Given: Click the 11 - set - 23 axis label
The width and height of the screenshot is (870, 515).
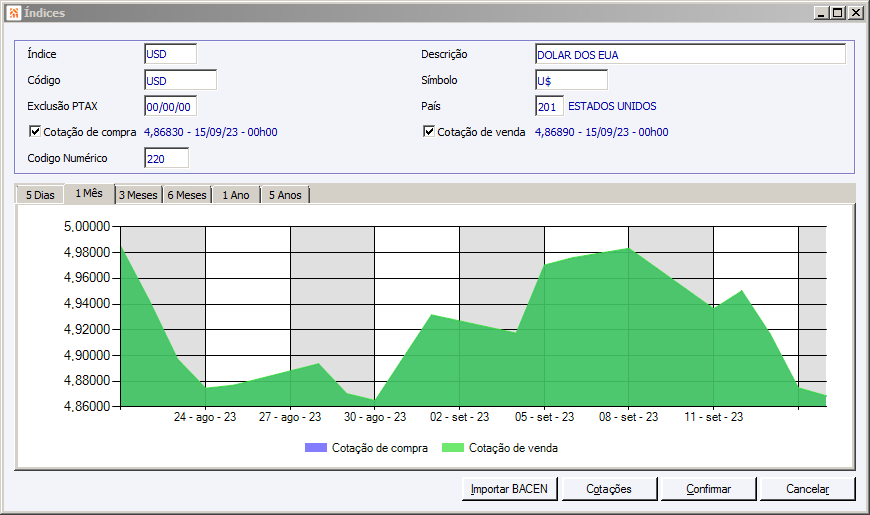Looking at the screenshot, I should pyautogui.click(x=714, y=417).
